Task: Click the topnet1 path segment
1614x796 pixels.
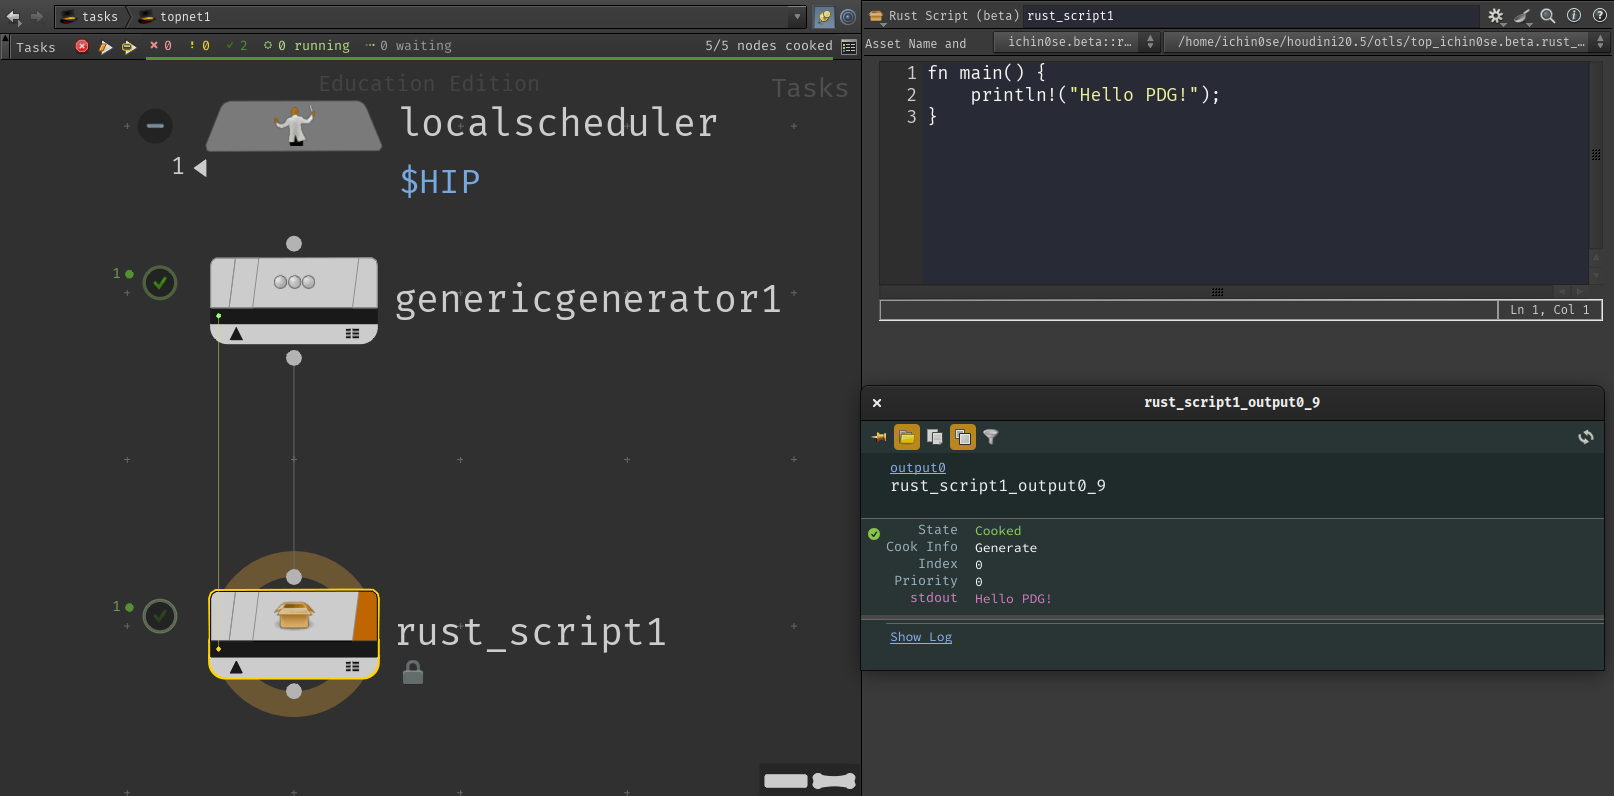Action: (x=175, y=16)
